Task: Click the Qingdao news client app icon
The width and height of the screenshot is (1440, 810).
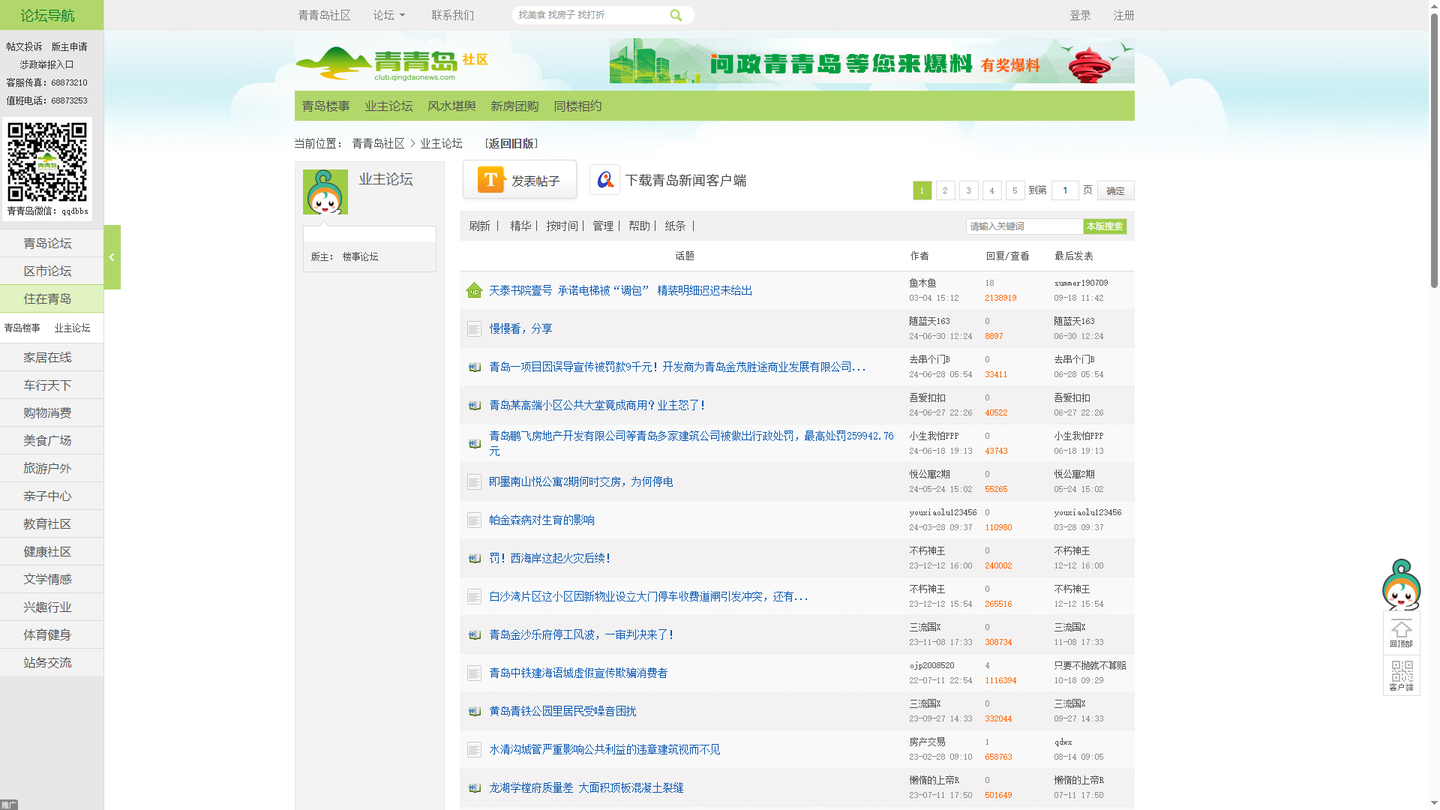Action: pos(605,180)
